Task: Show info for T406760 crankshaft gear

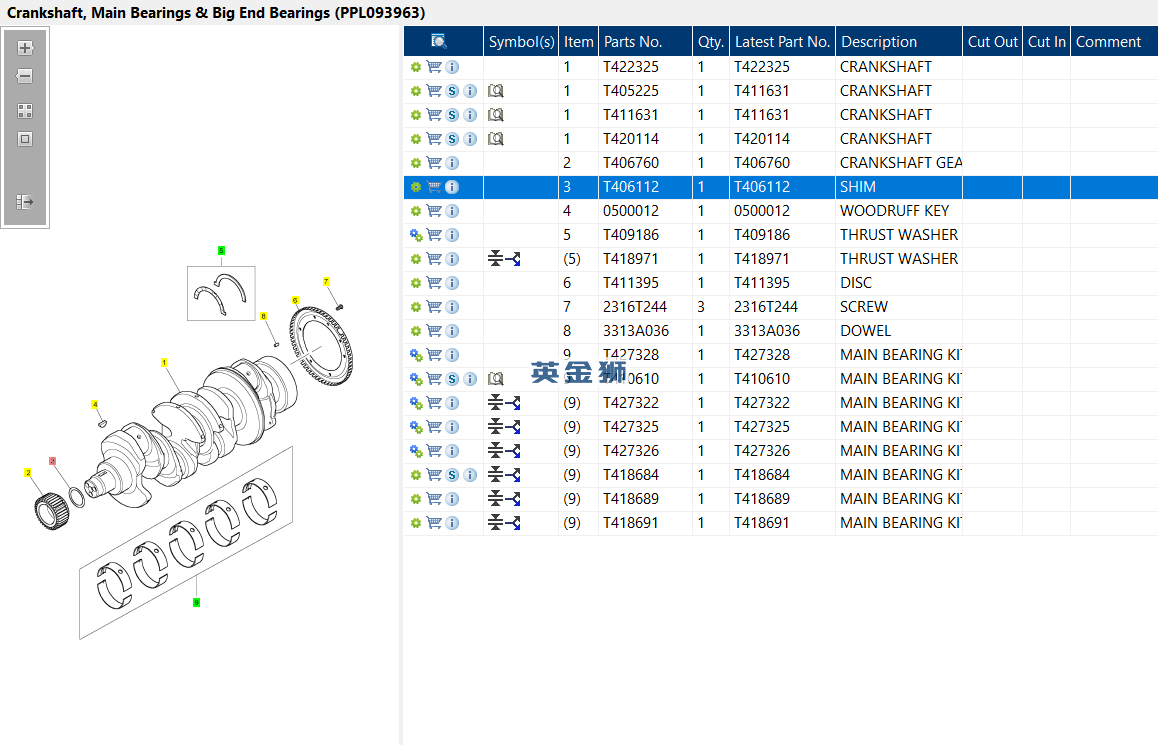Action: [452, 163]
